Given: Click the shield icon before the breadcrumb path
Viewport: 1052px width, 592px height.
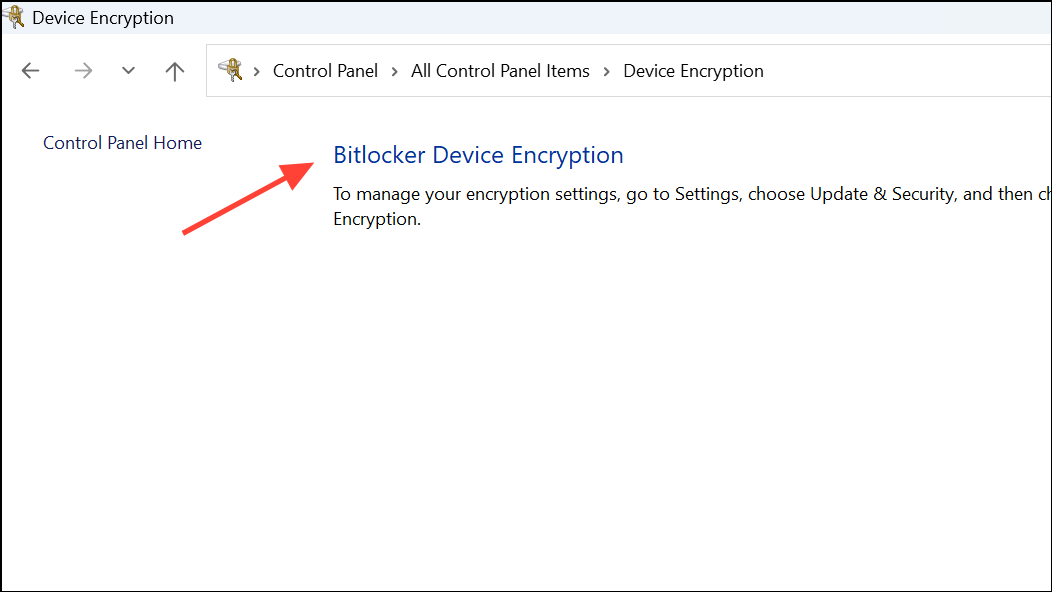Looking at the screenshot, I should (x=233, y=70).
